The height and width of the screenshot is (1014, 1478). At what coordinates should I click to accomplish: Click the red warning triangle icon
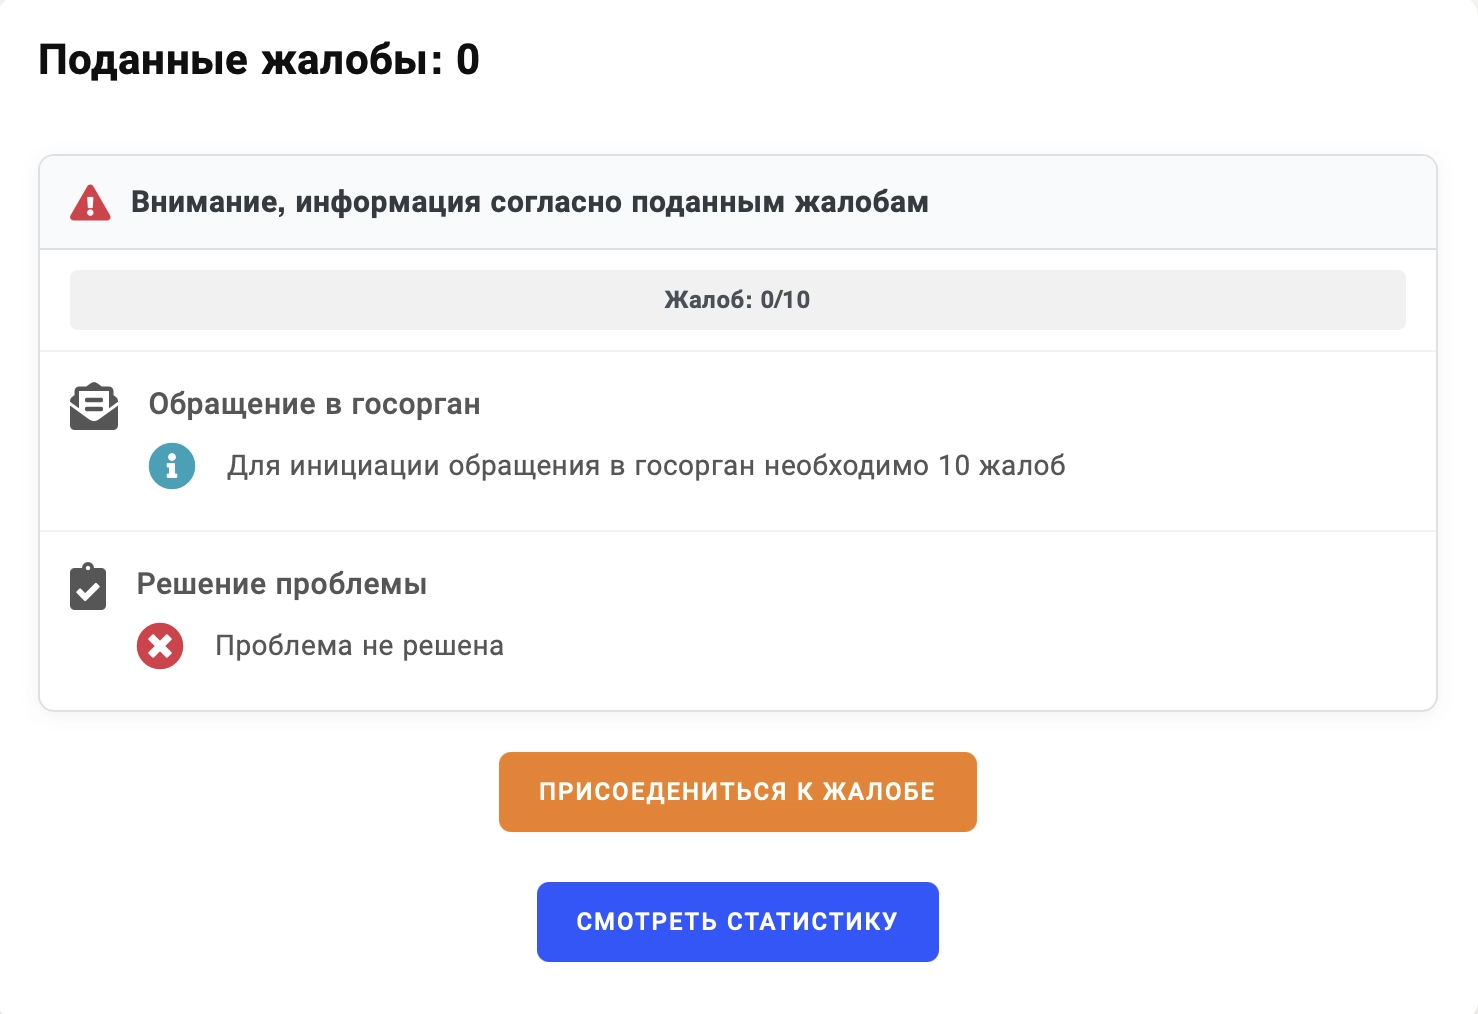(x=90, y=203)
